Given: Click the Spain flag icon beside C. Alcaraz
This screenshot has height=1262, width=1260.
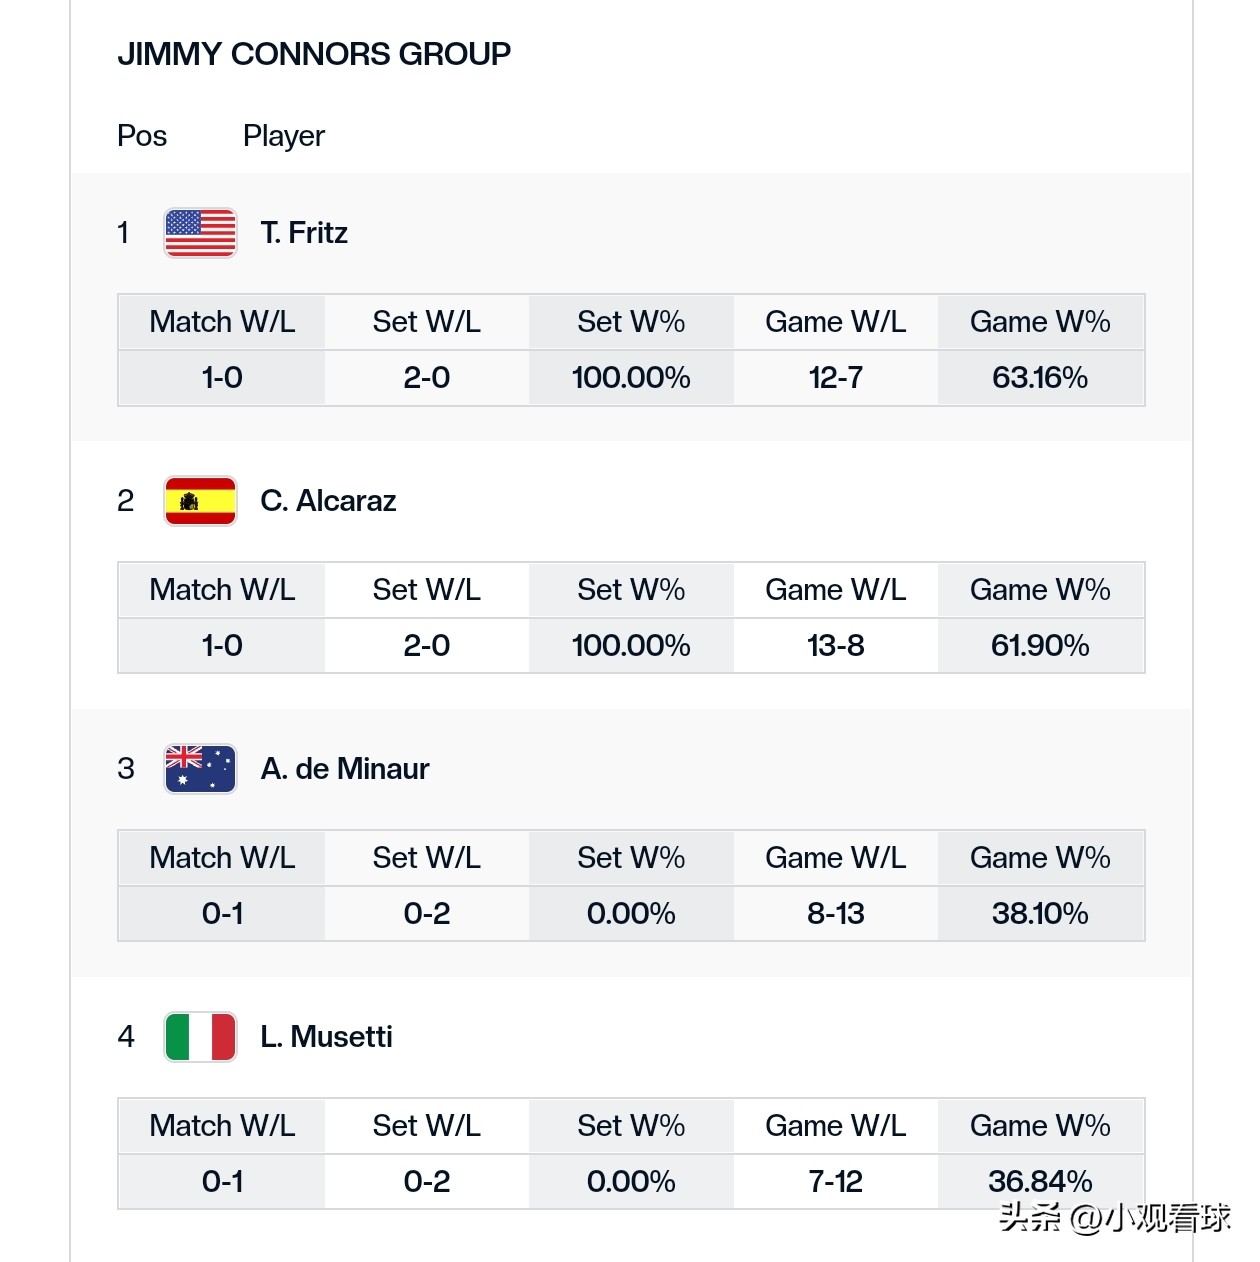Looking at the screenshot, I should point(200,501).
